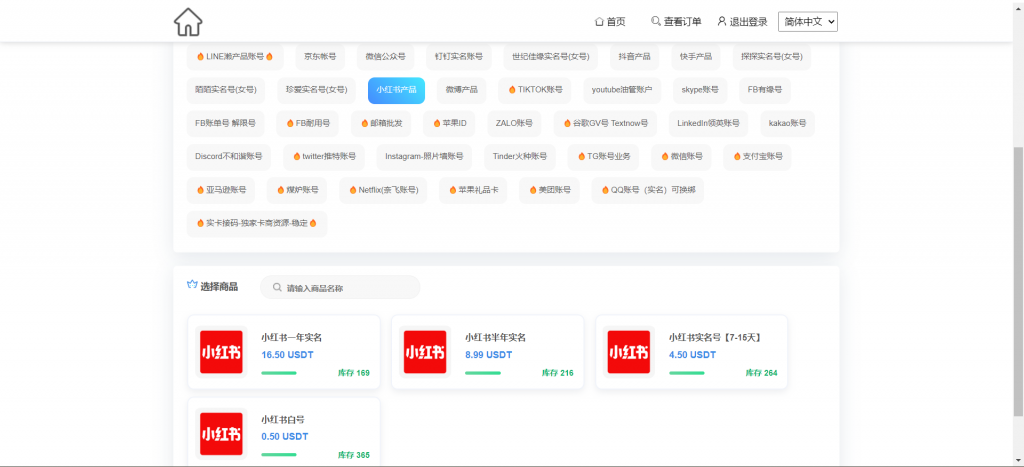Viewport: 1024px width, 467px height.
Task: Click the magnifier icon in the product search box
Action: pos(277,287)
